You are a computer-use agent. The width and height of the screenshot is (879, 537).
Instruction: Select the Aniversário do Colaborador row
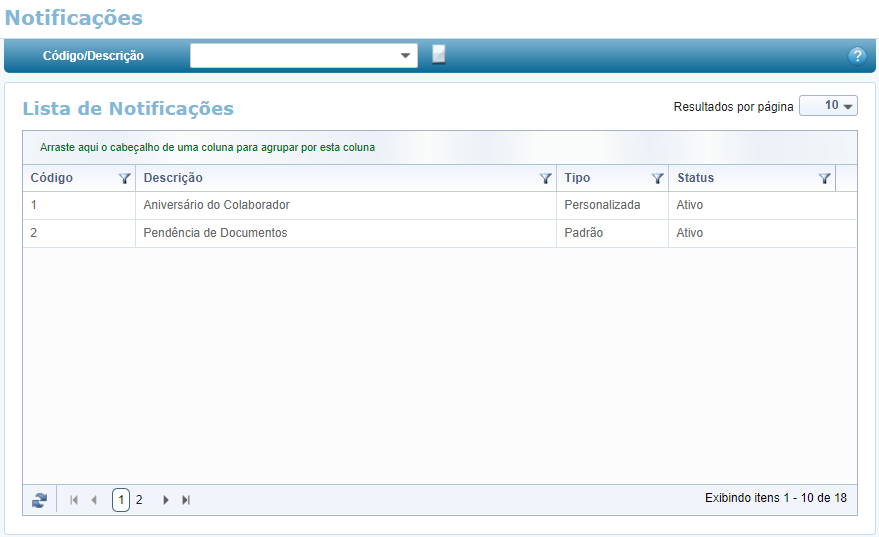pyautogui.click(x=216, y=205)
